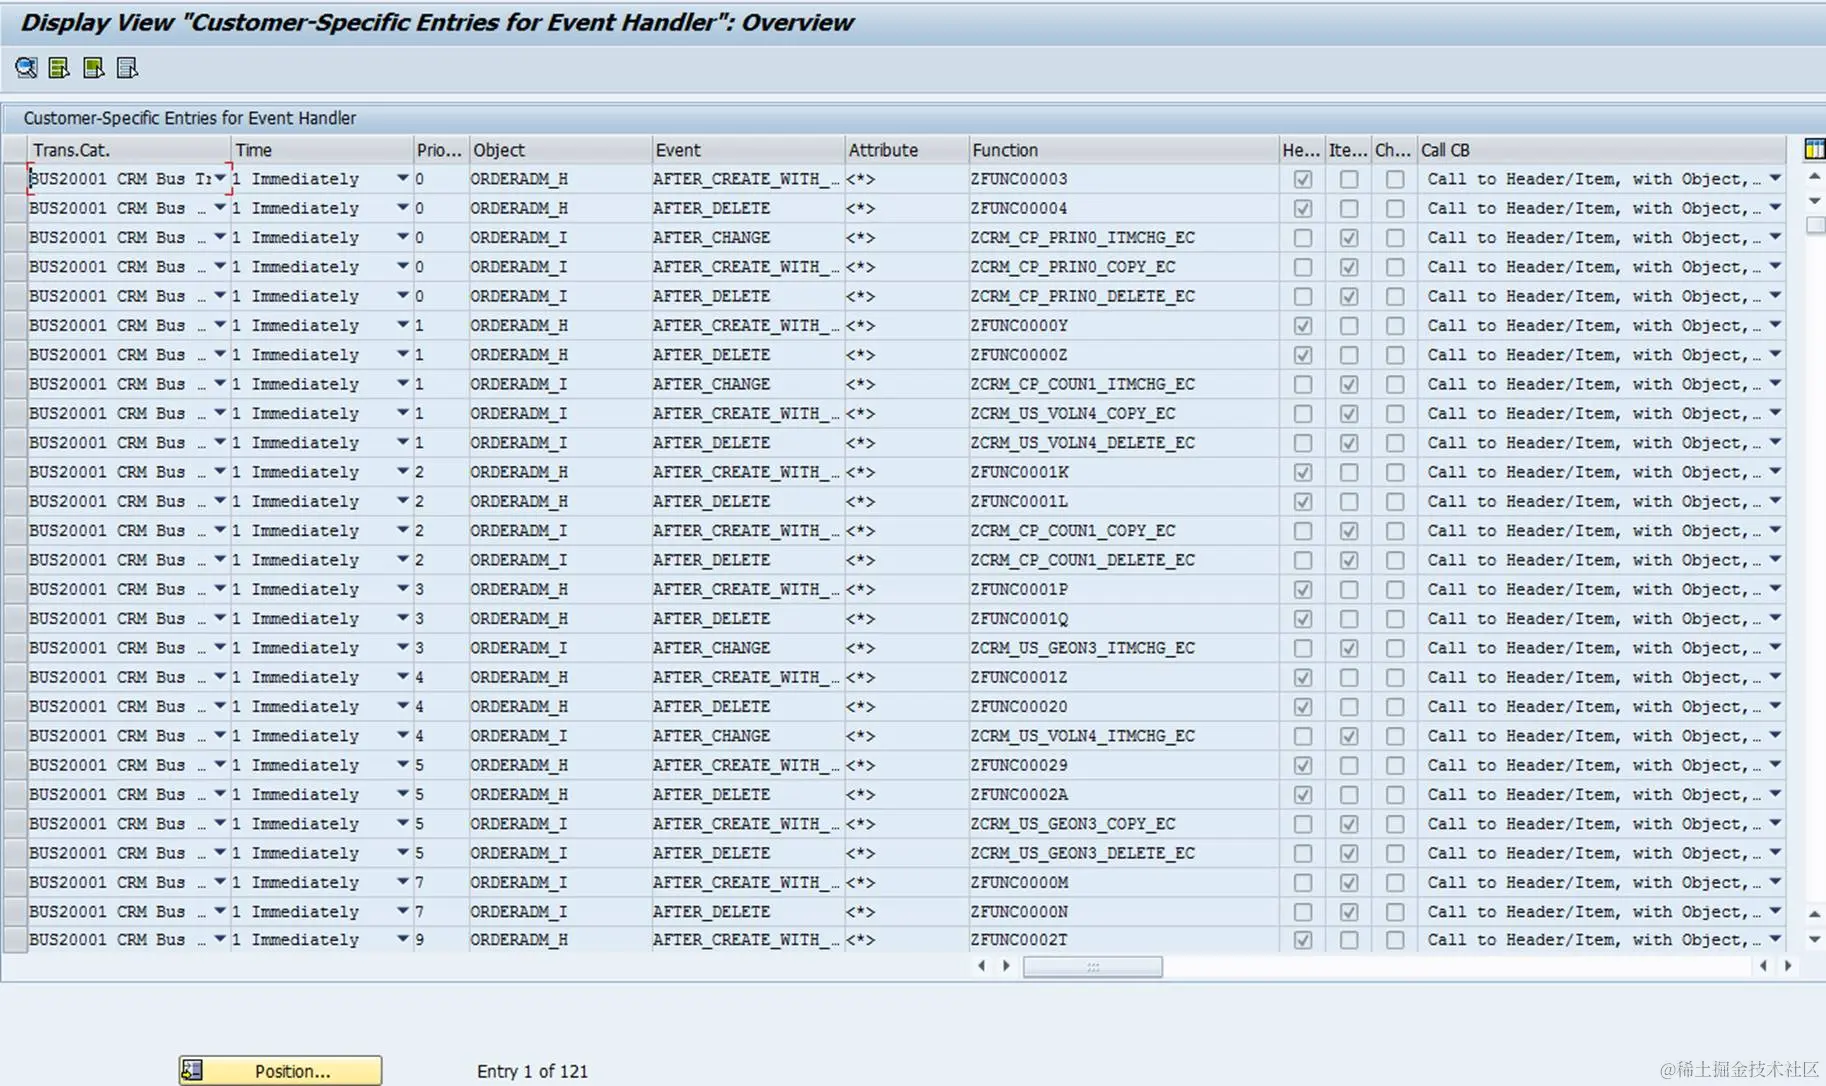The width and height of the screenshot is (1826, 1086).
Task: Open Call CB dropdown in ZFUNC00003 row
Action: (1775, 178)
